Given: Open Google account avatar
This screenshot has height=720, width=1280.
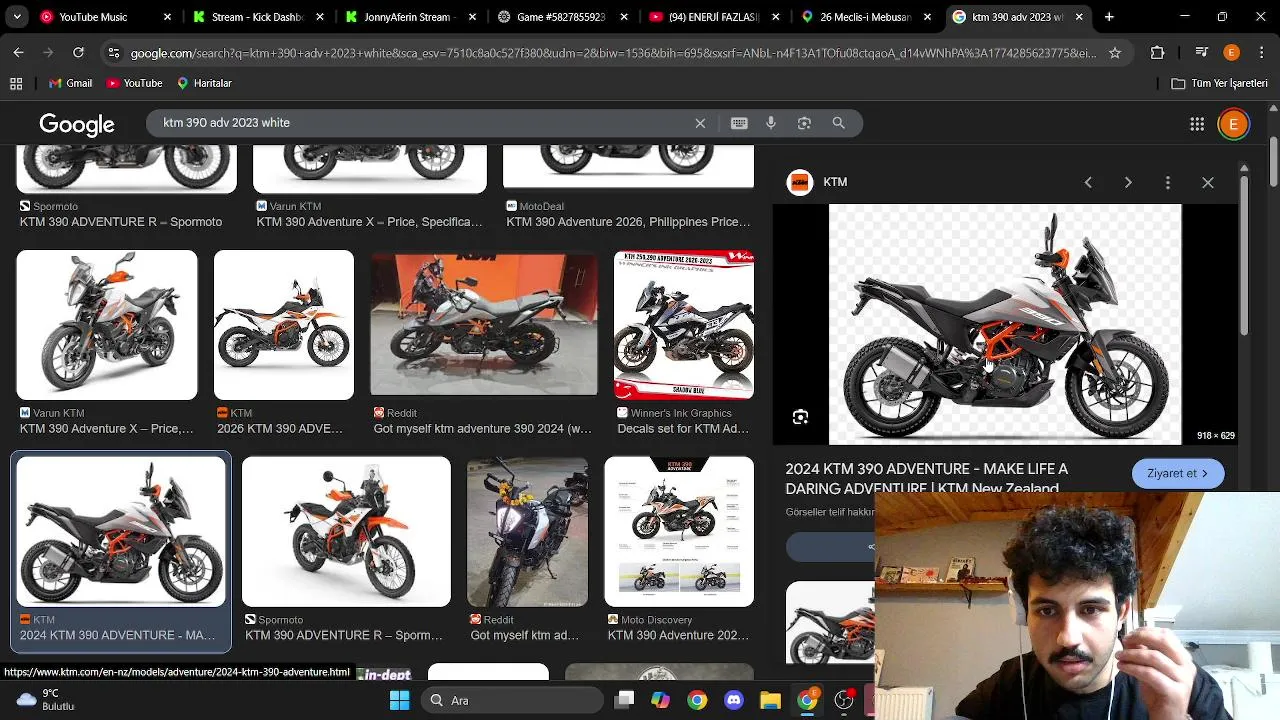Looking at the screenshot, I should [x=1233, y=124].
